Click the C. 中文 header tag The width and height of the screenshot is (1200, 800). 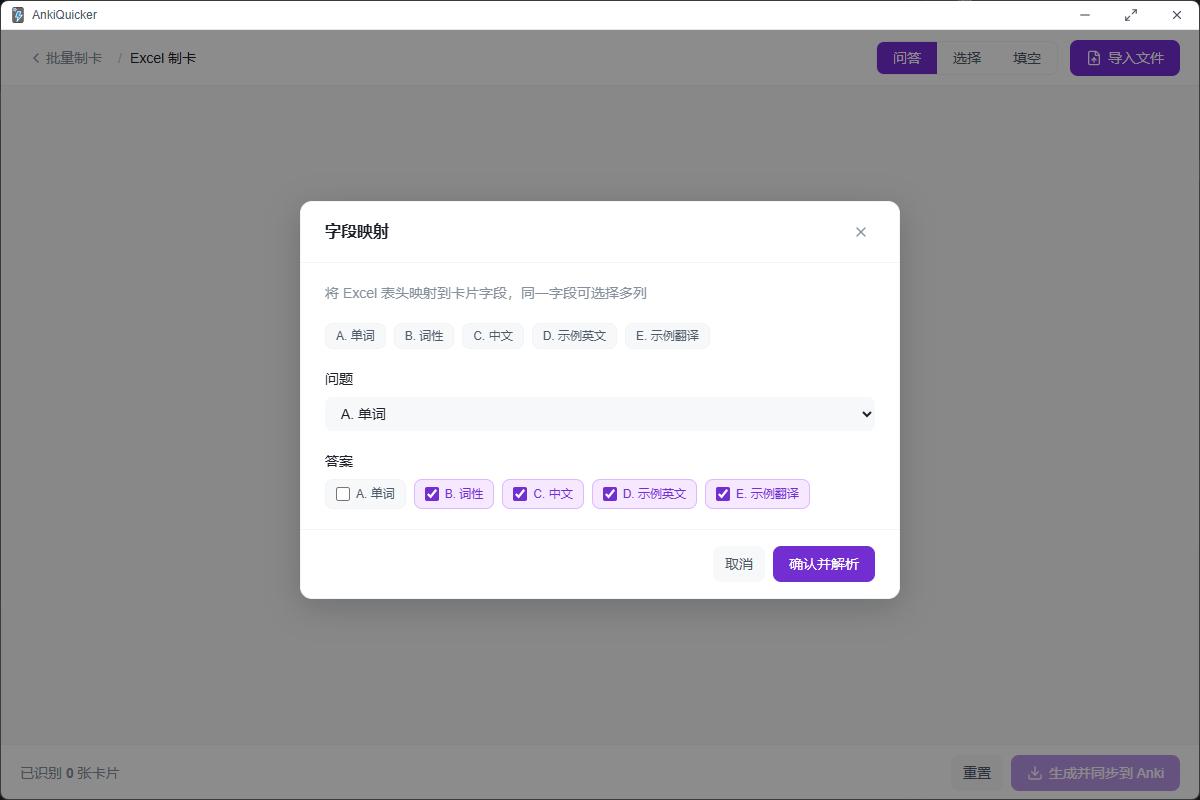click(493, 336)
